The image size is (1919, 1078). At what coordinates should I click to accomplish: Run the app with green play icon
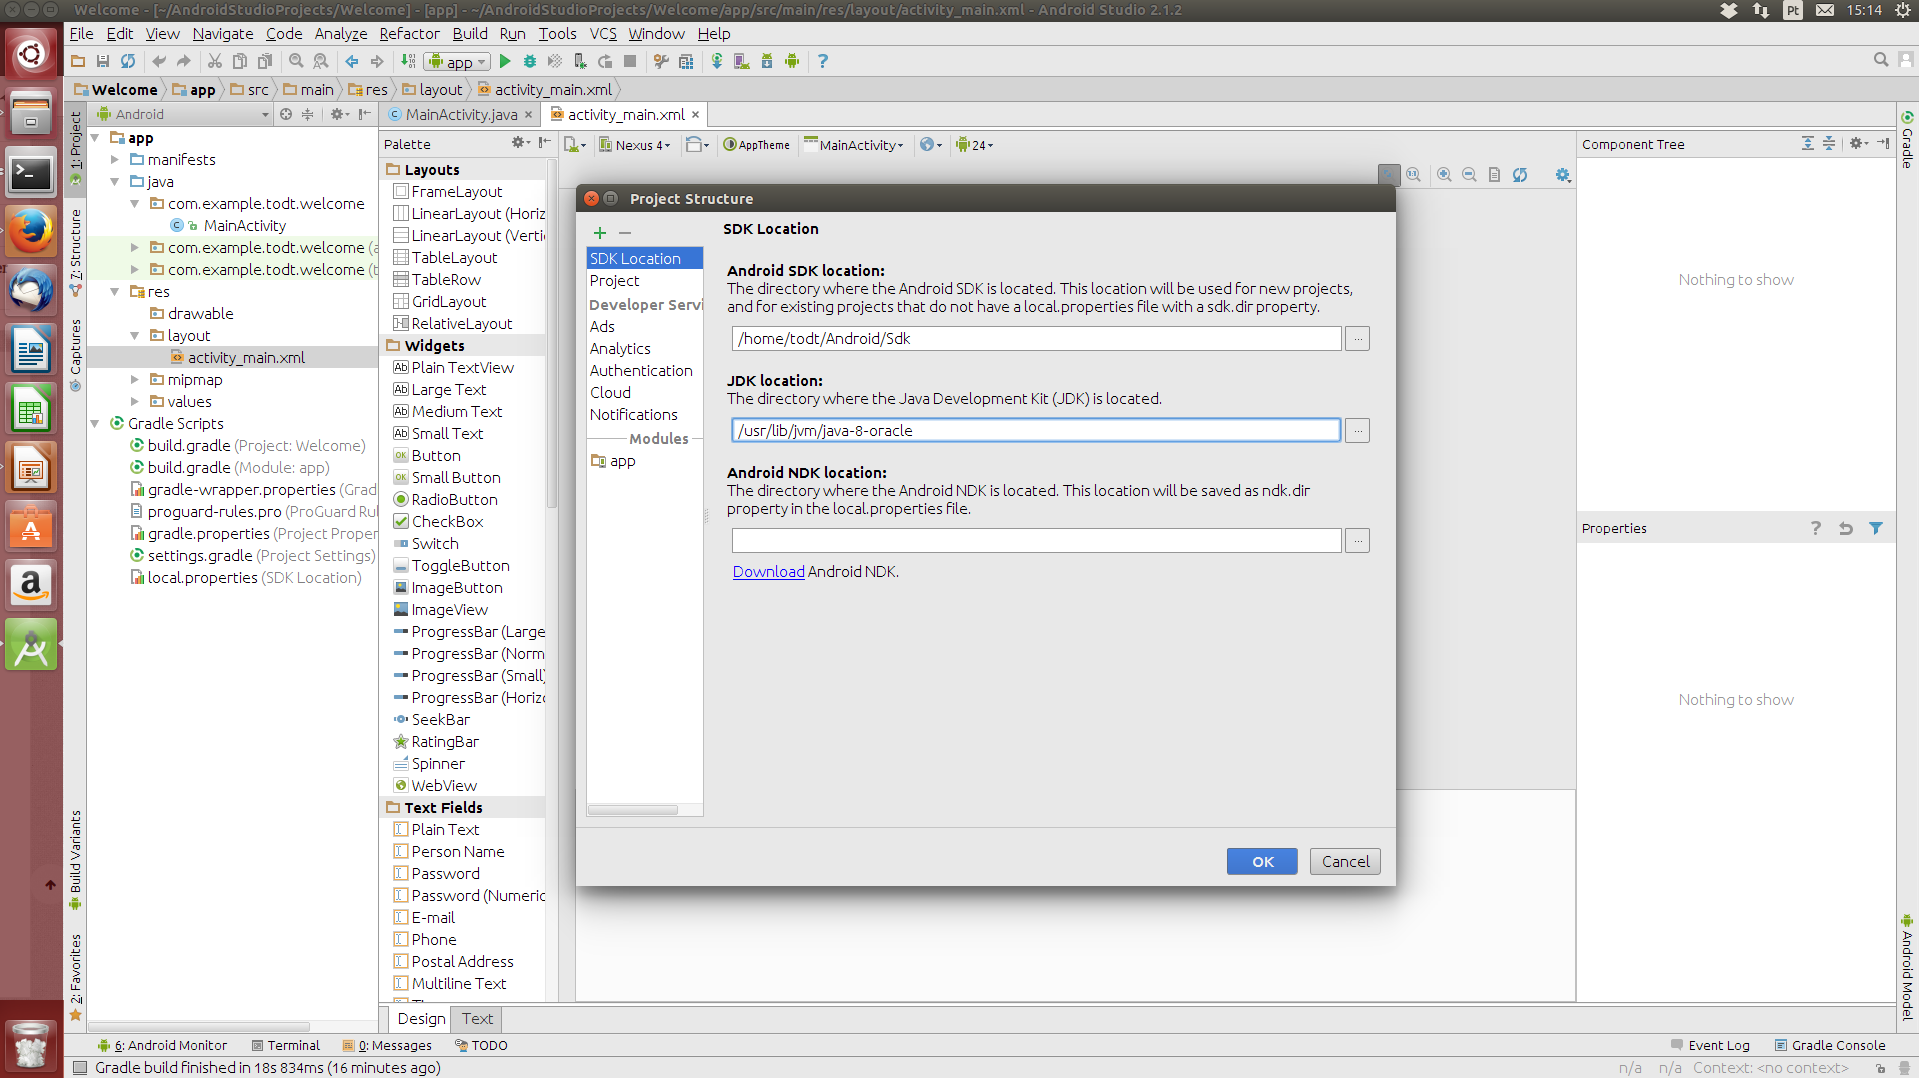tap(505, 61)
